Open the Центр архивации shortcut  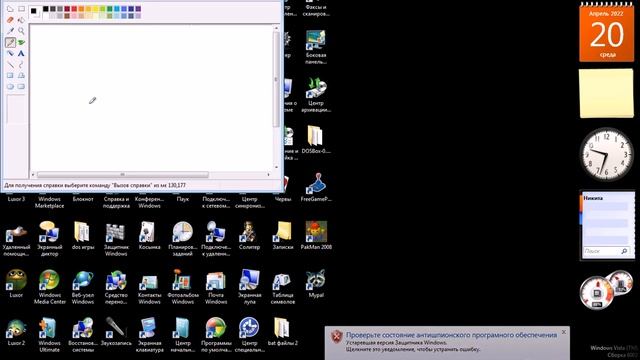(x=316, y=95)
